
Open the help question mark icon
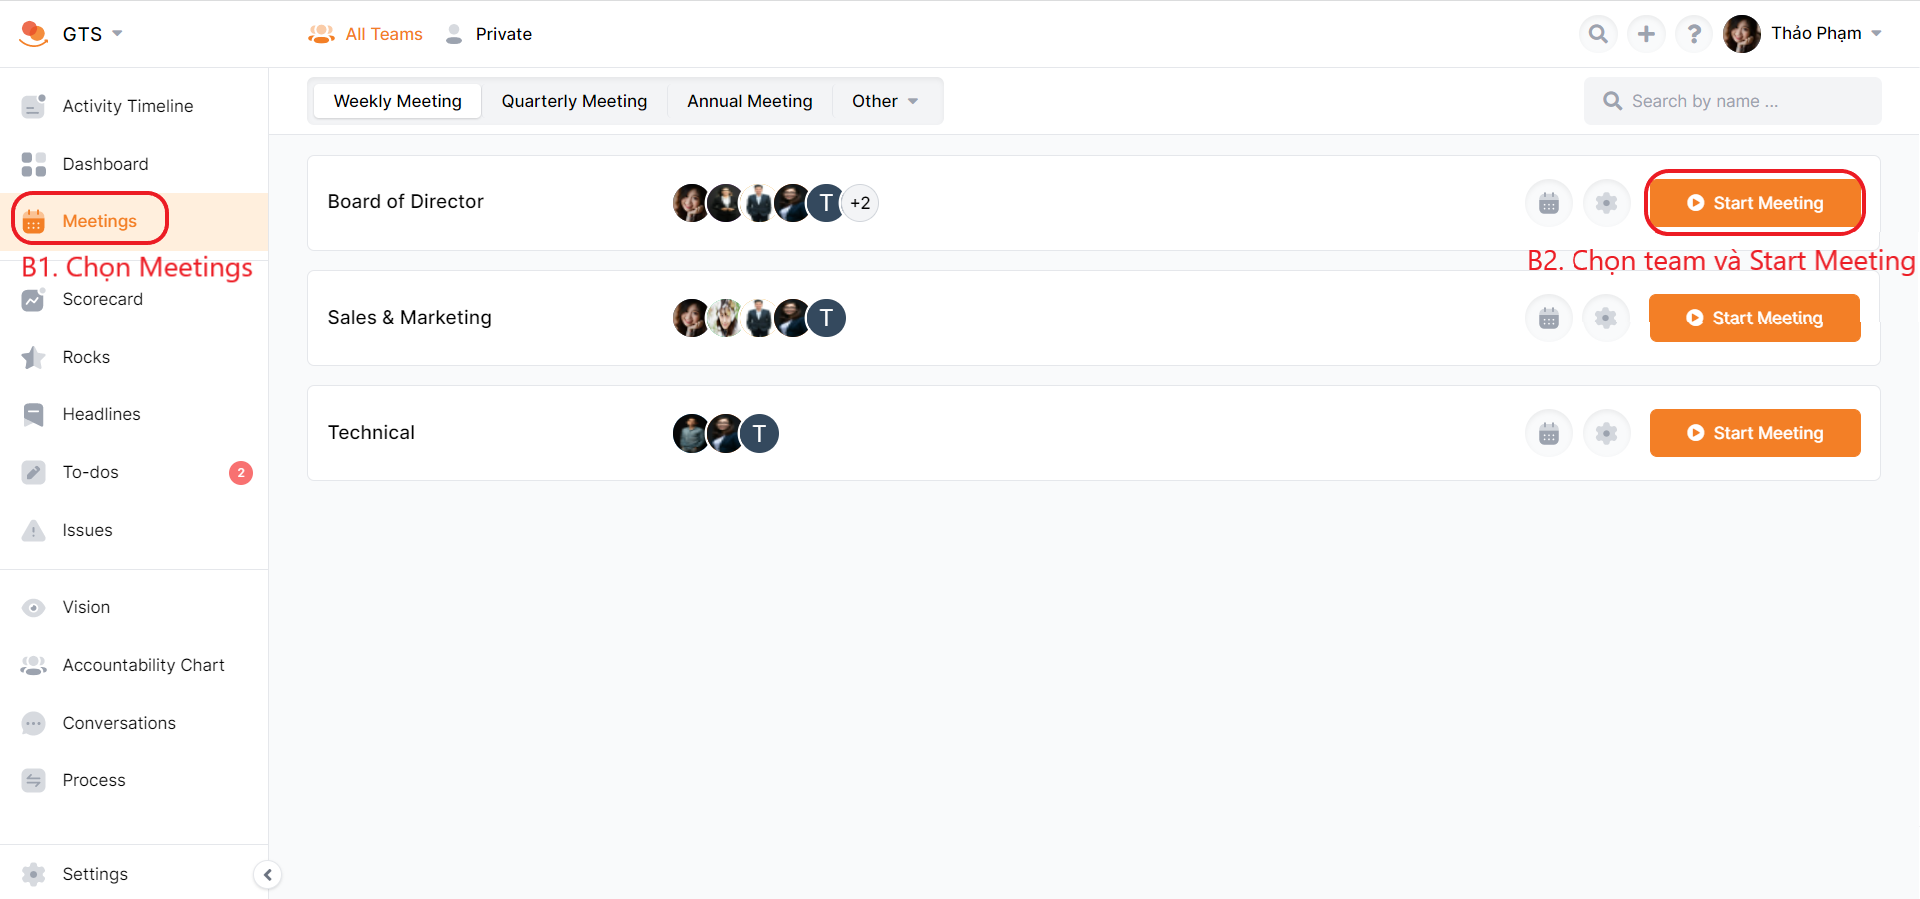pyautogui.click(x=1694, y=34)
